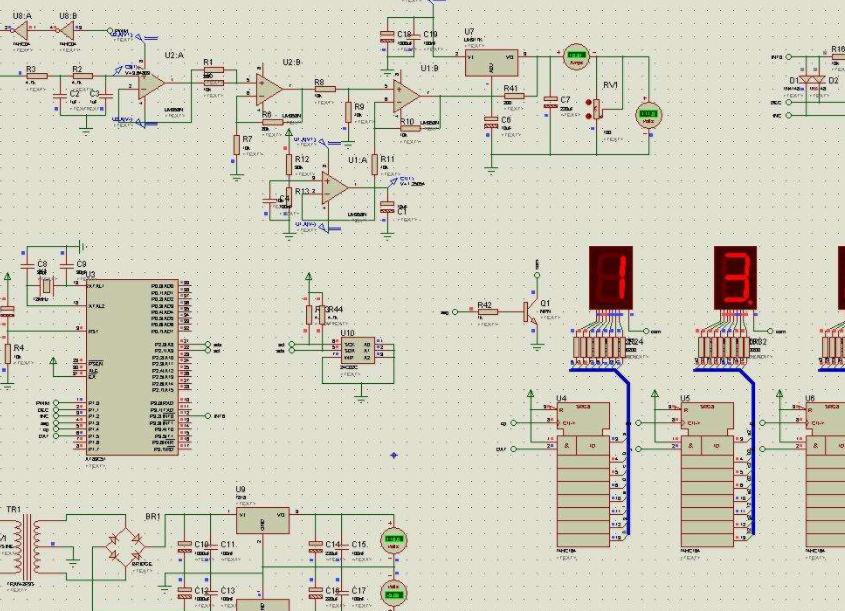
Task: Click the lower red actuator on RV1
Action: [x=588, y=116]
